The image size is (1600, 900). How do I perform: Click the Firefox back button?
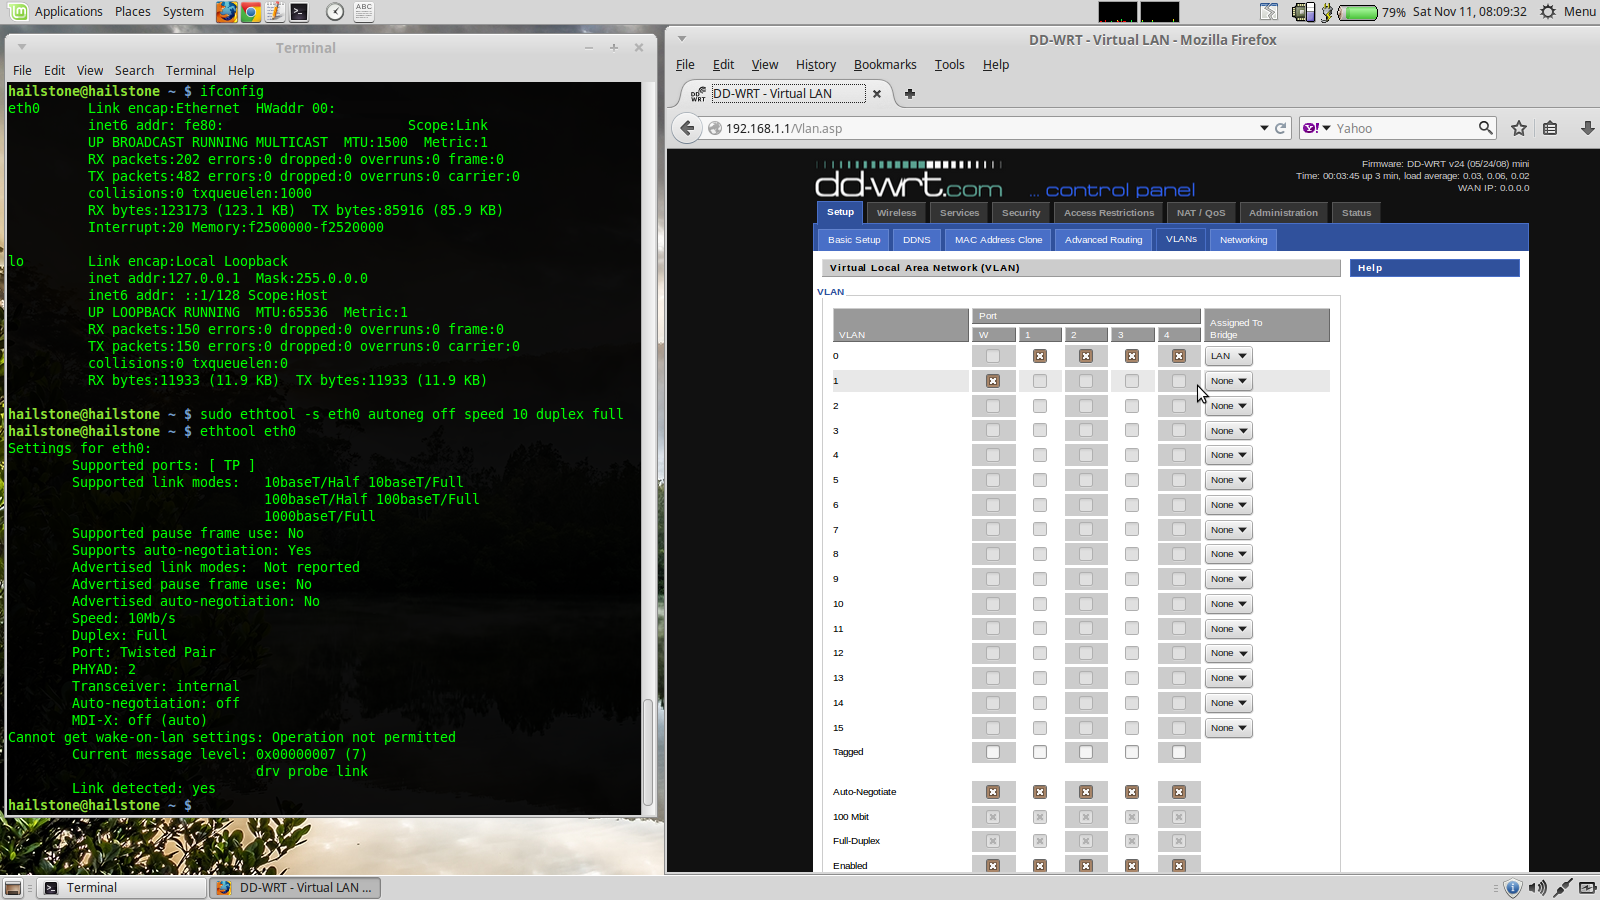[687, 128]
